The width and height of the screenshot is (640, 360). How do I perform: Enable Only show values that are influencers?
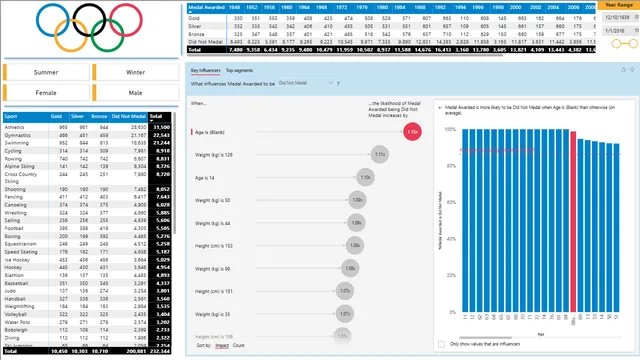click(x=441, y=344)
